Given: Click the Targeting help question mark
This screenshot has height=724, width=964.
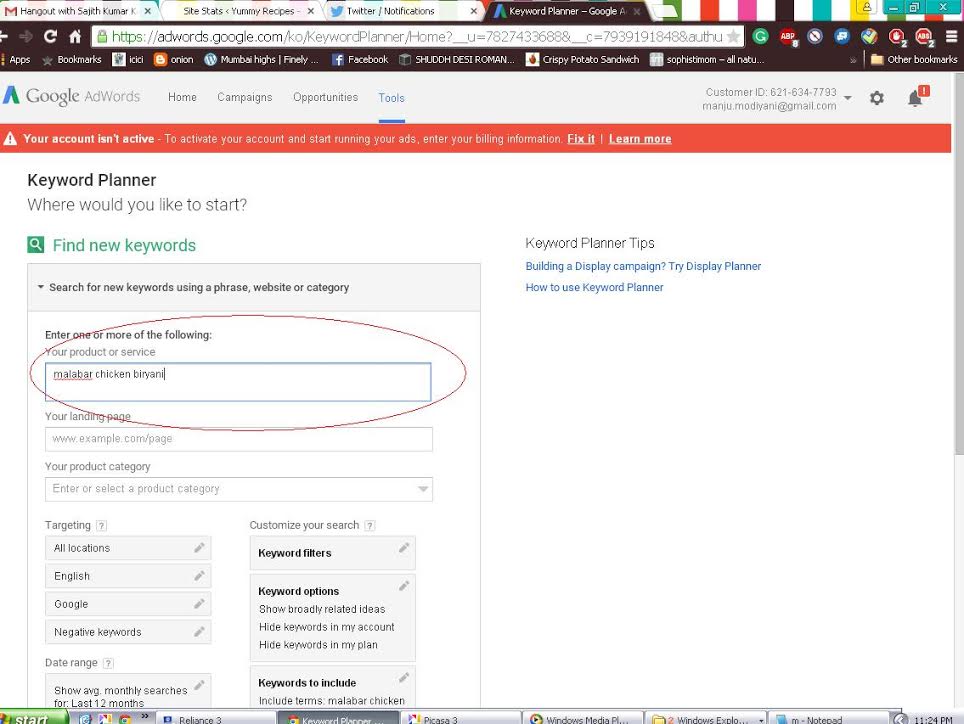Looking at the screenshot, I should (x=102, y=525).
